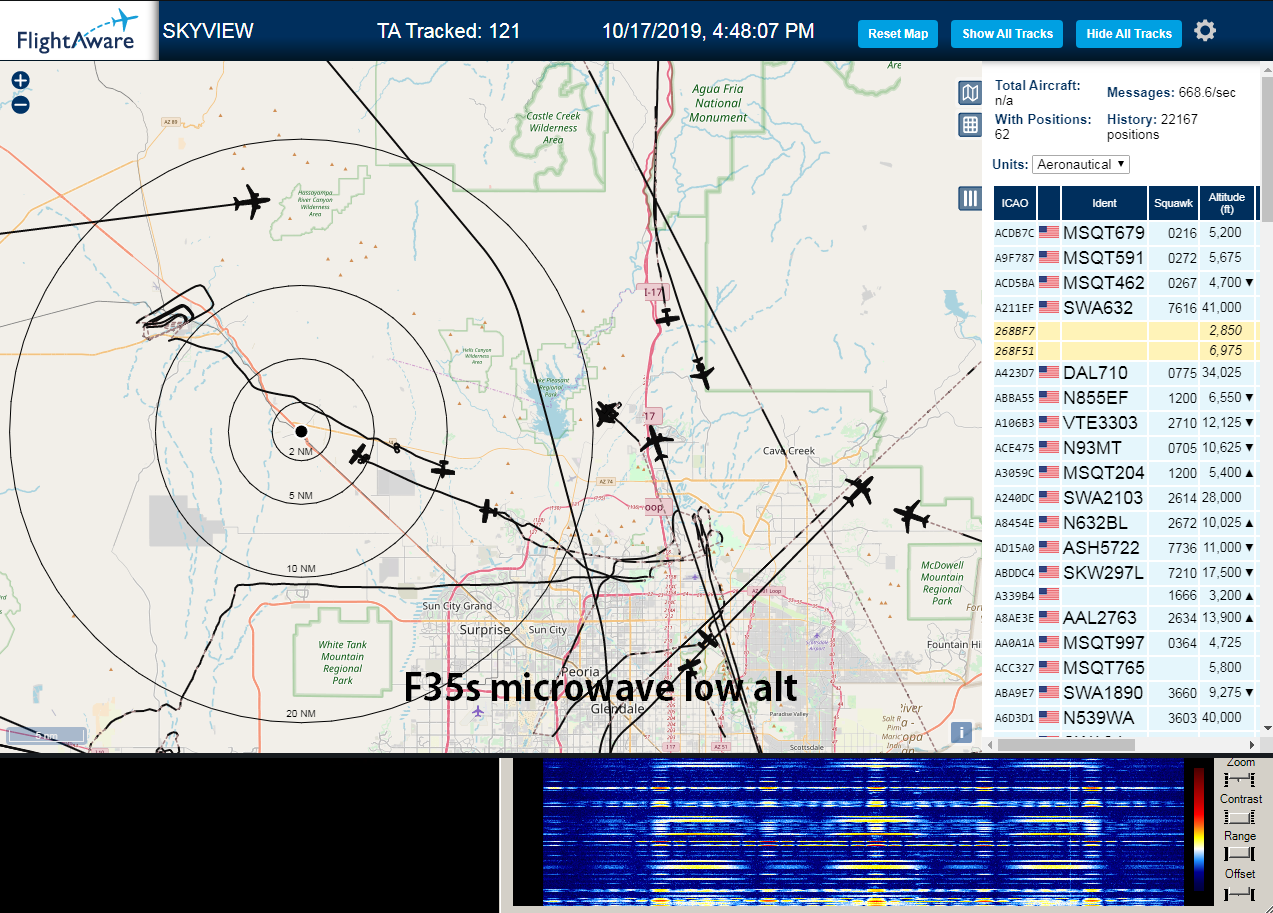Adjust the waterfall Zoom slider
The height and width of the screenshot is (913, 1273).
coord(1239,779)
